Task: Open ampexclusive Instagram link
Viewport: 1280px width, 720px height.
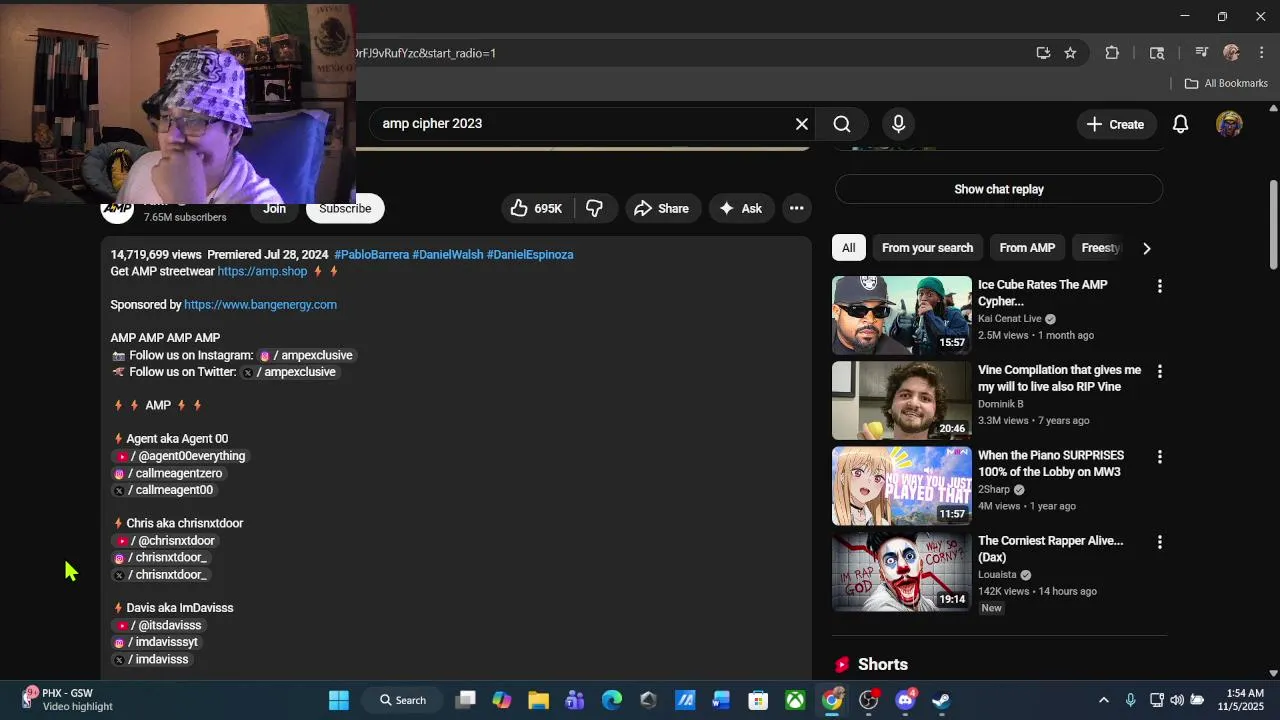Action: pyautogui.click(x=305, y=355)
